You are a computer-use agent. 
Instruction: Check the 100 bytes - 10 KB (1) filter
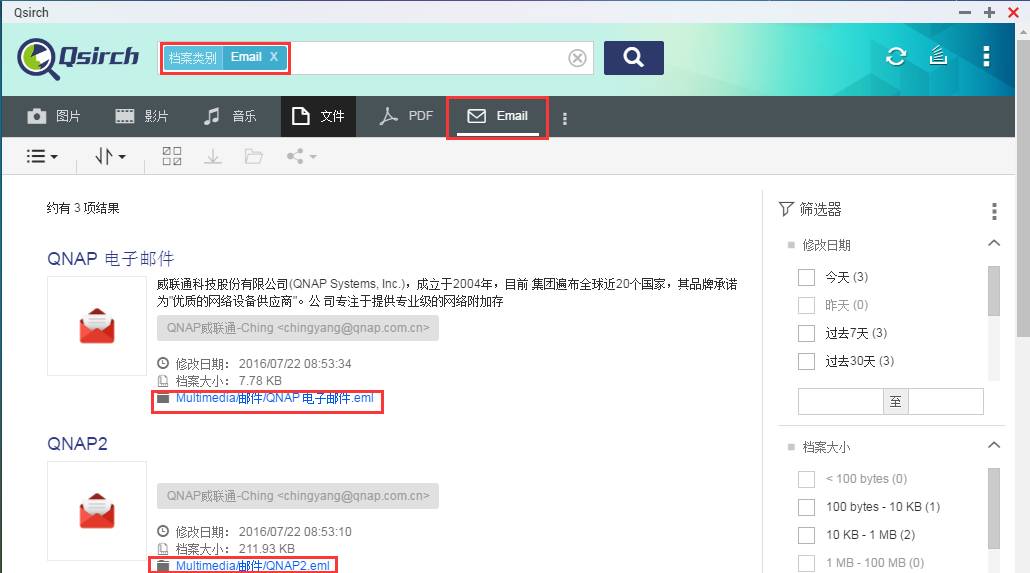click(806, 507)
